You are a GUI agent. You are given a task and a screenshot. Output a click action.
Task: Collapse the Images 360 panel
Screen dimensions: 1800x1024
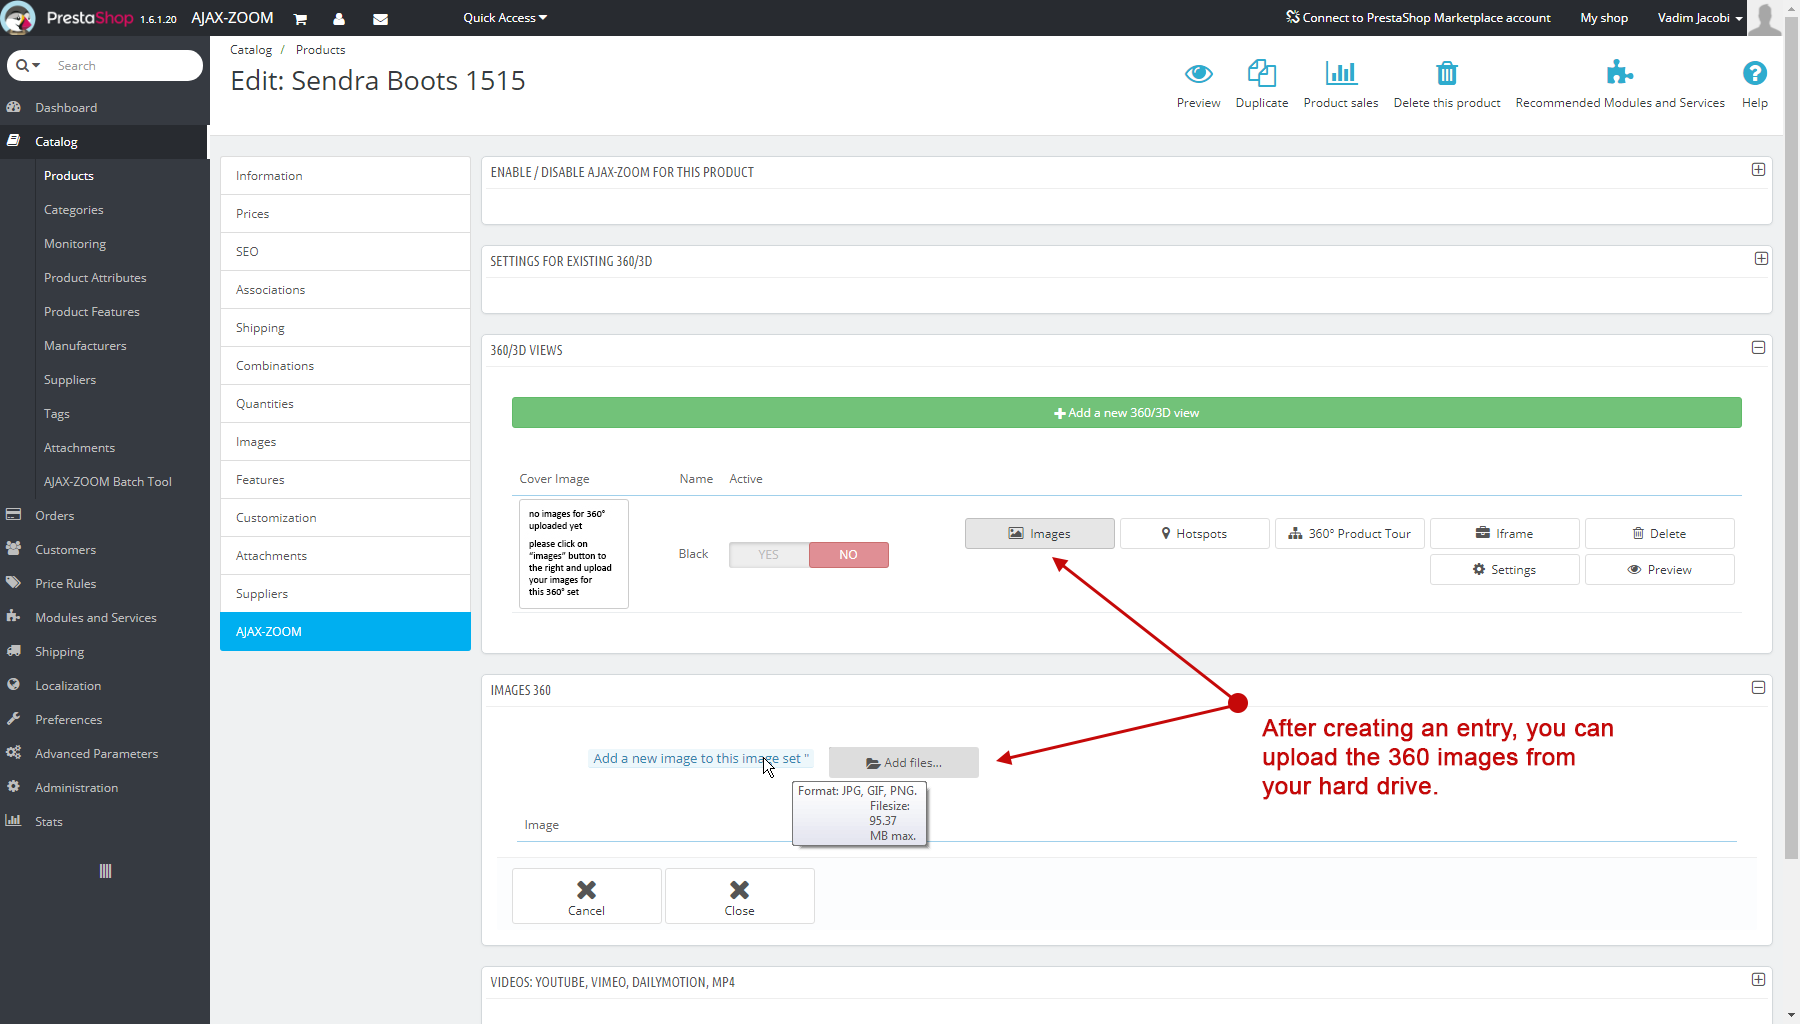tap(1758, 688)
